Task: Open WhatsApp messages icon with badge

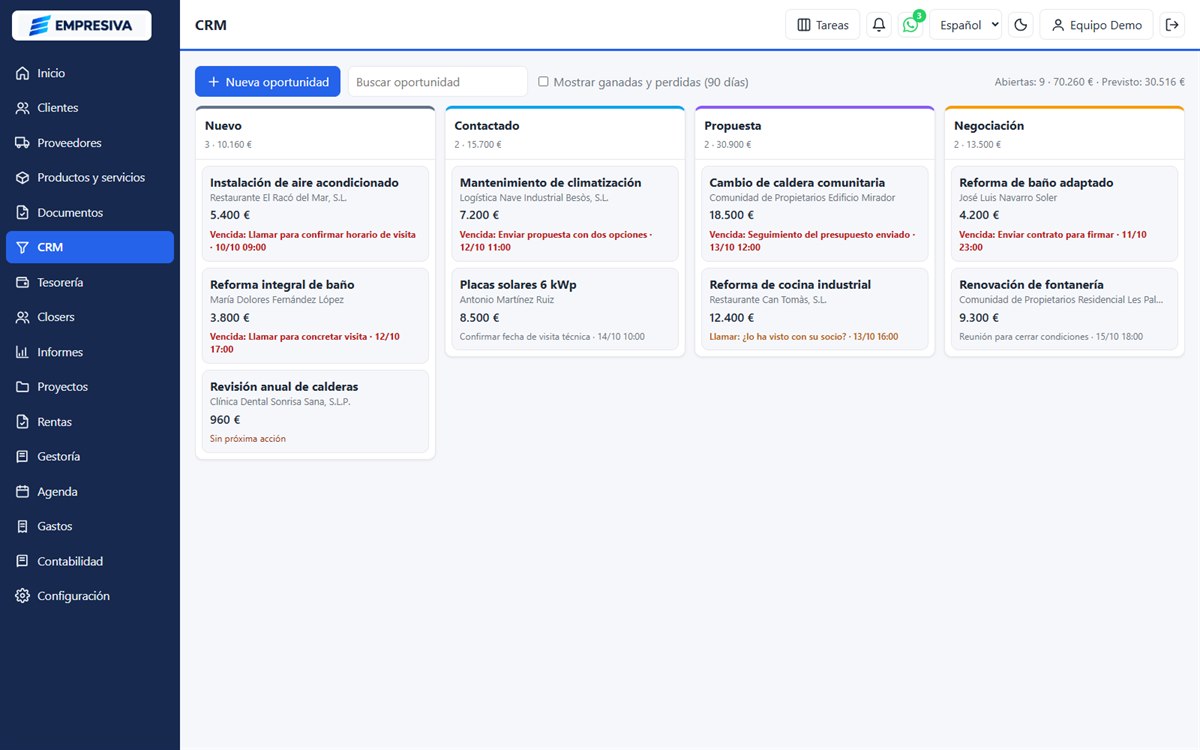Action: (x=910, y=25)
